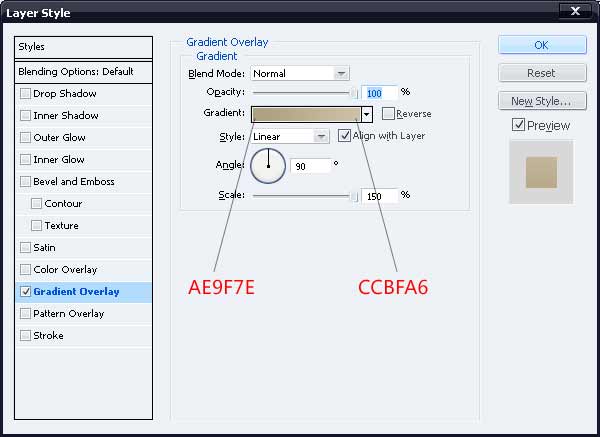Uncheck the Gradient Overlay checkbox
This screenshot has width=600, height=437.
25,292
